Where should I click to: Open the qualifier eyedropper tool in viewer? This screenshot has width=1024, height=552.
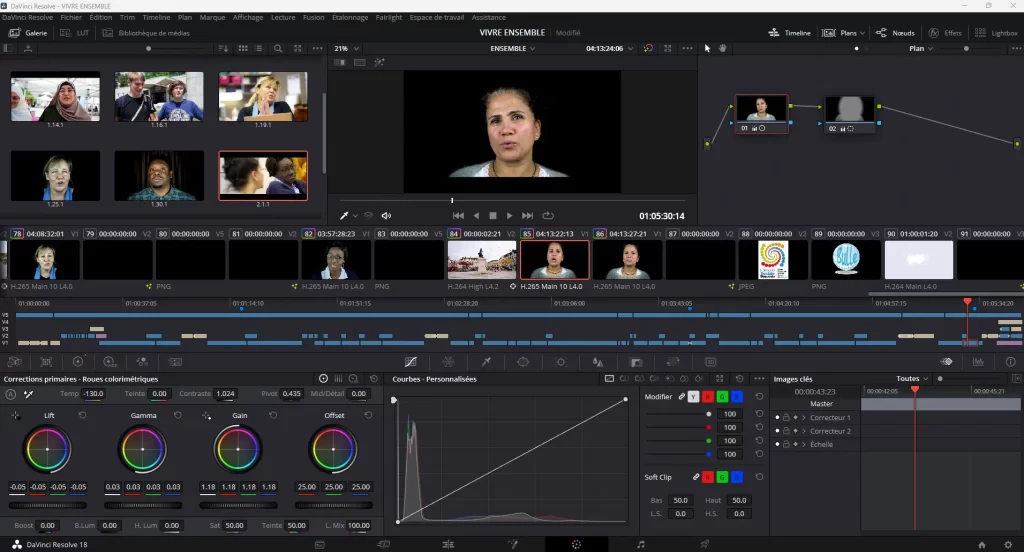(x=344, y=216)
